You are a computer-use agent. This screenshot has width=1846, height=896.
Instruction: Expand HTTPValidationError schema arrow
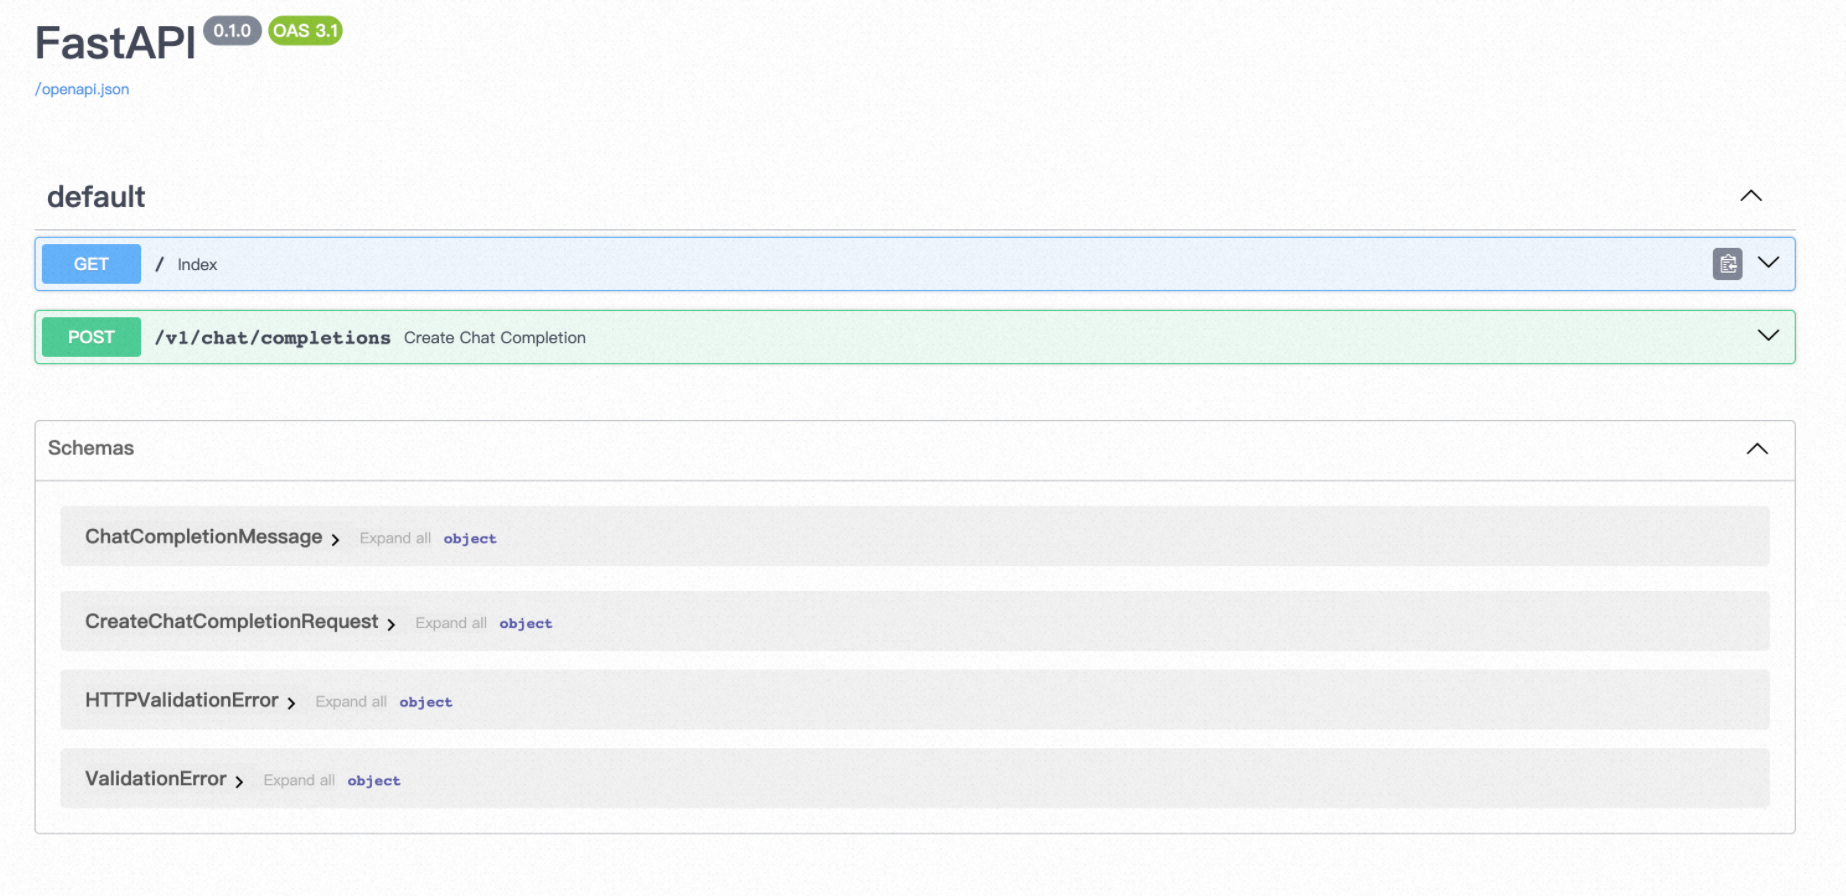[x=291, y=704]
